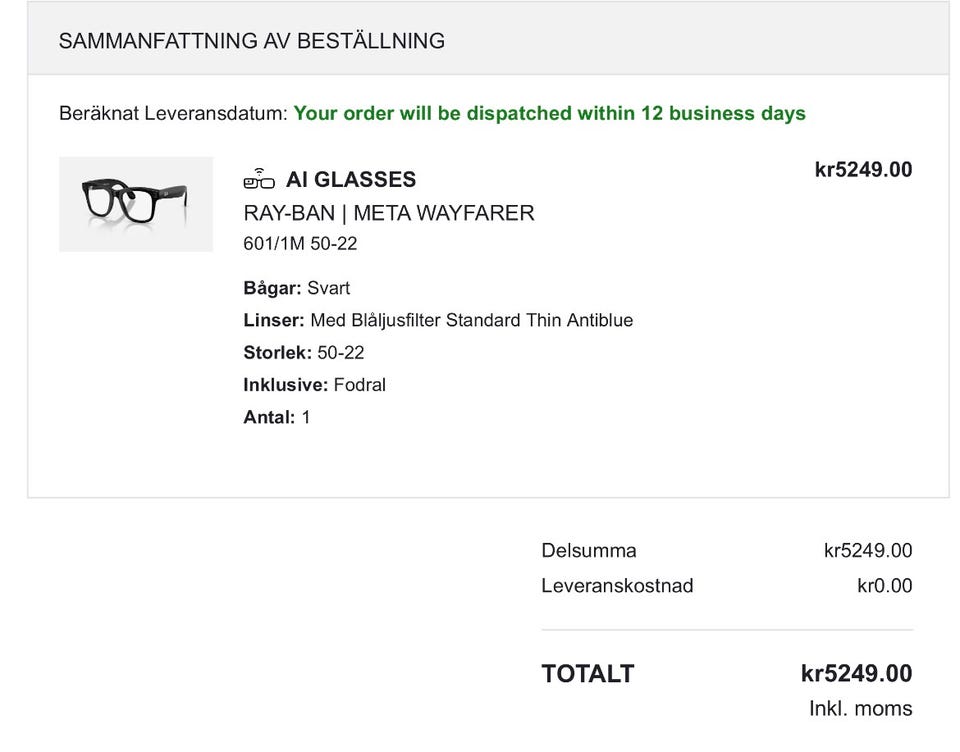Image resolution: width=960 pixels, height=752 pixels.
Task: Click the delivery cost value kr0.00
Action: coord(884,585)
